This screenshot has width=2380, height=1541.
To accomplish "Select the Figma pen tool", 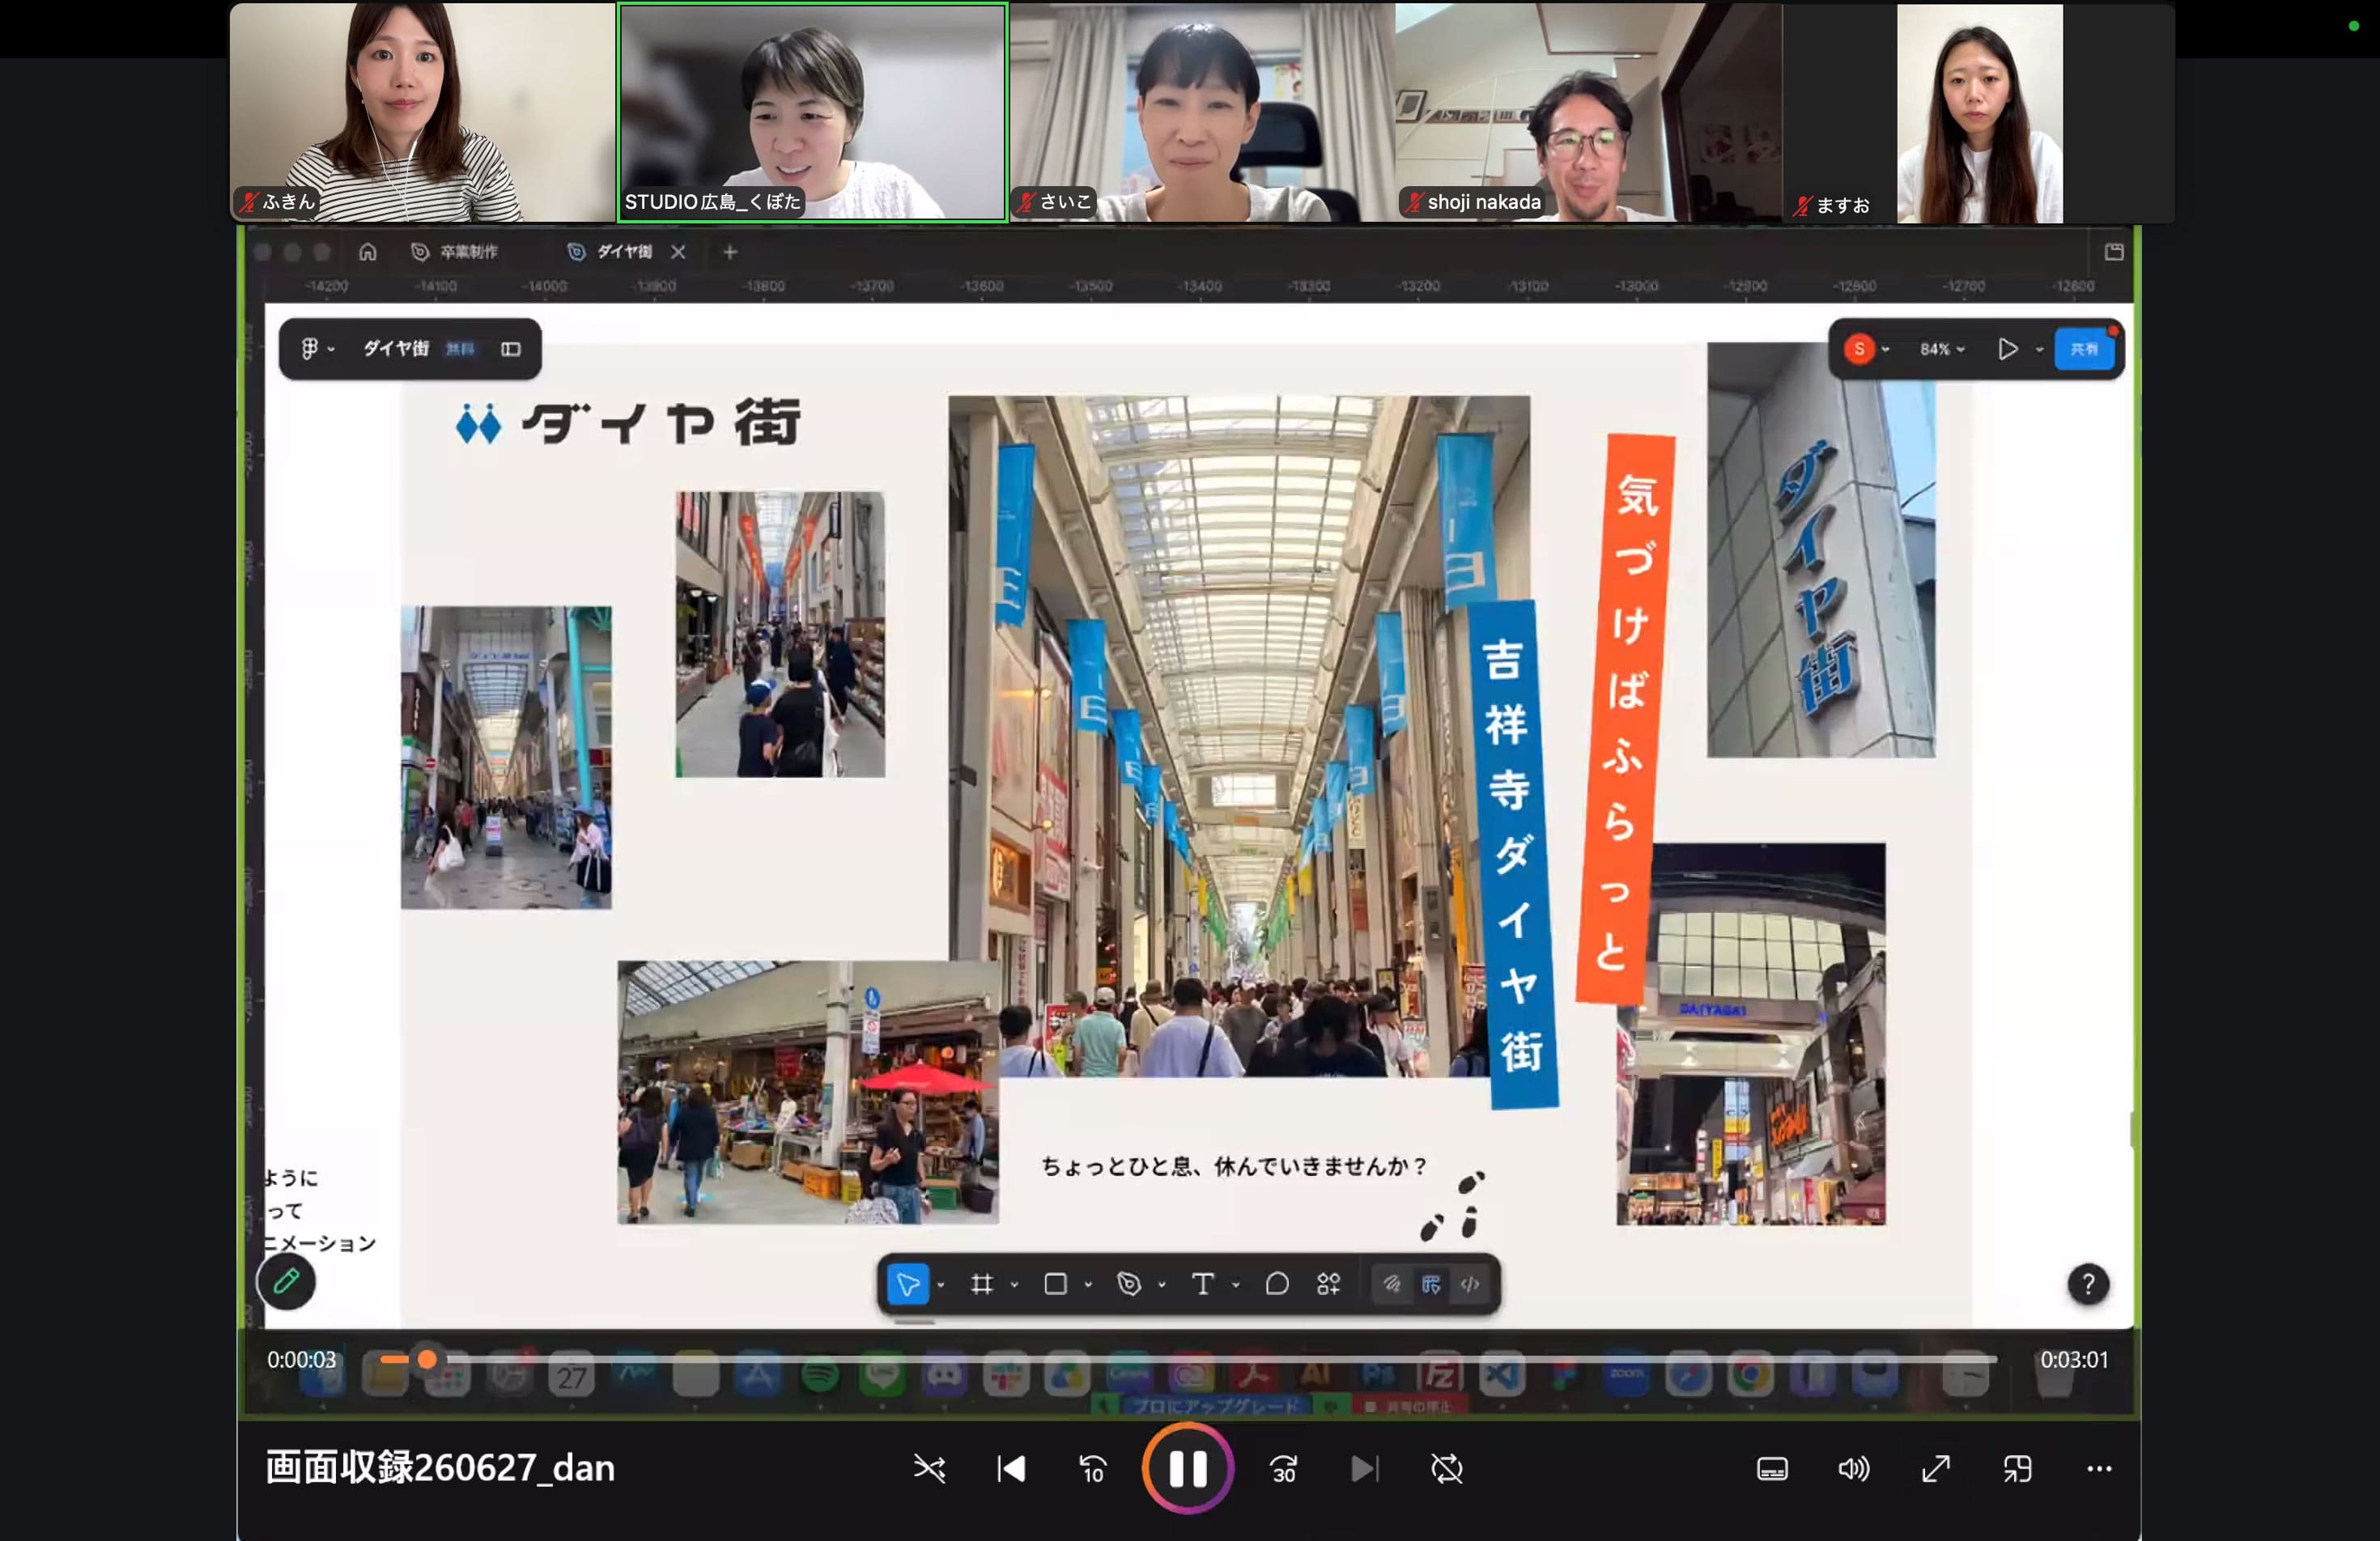I will (x=1129, y=1284).
